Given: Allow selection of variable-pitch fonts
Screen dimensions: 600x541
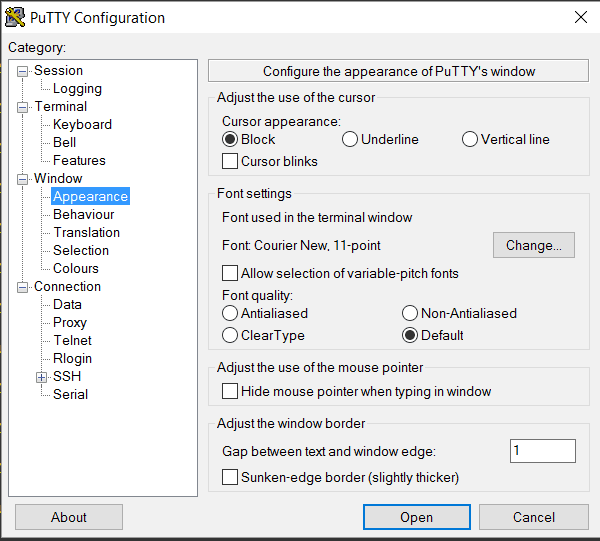Looking at the screenshot, I should point(230,273).
